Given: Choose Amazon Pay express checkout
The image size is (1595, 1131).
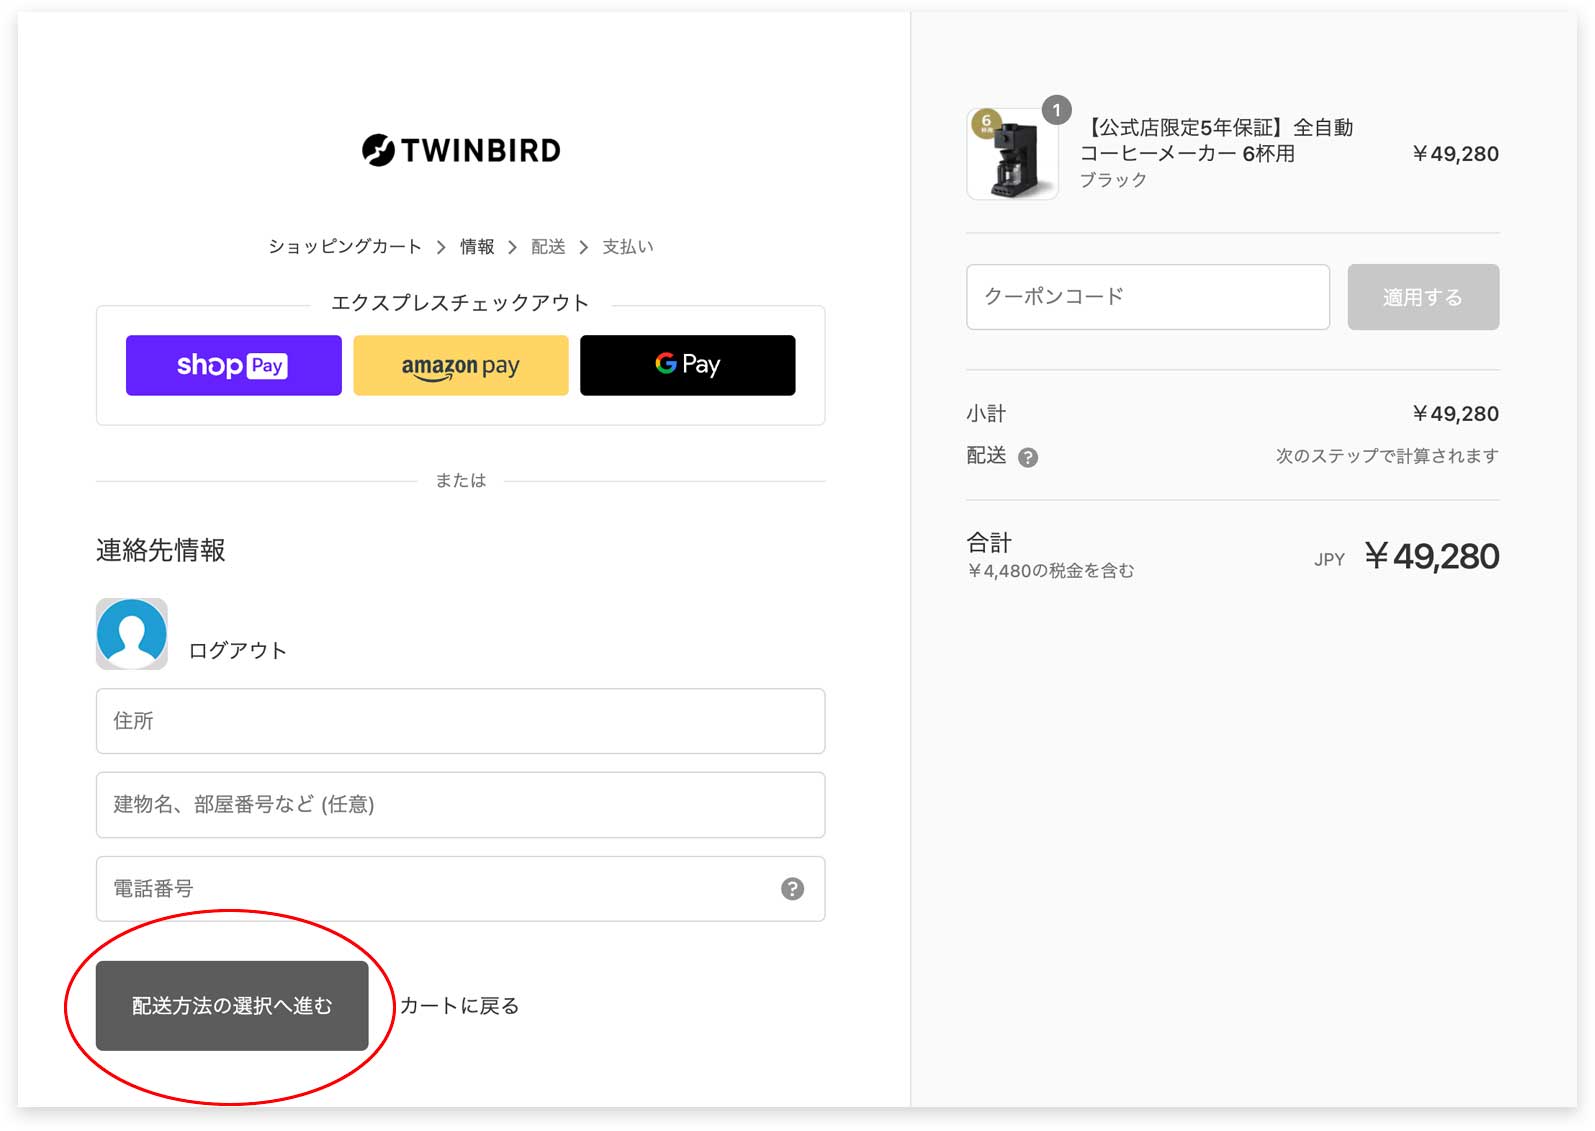Looking at the screenshot, I should pos(460,365).
